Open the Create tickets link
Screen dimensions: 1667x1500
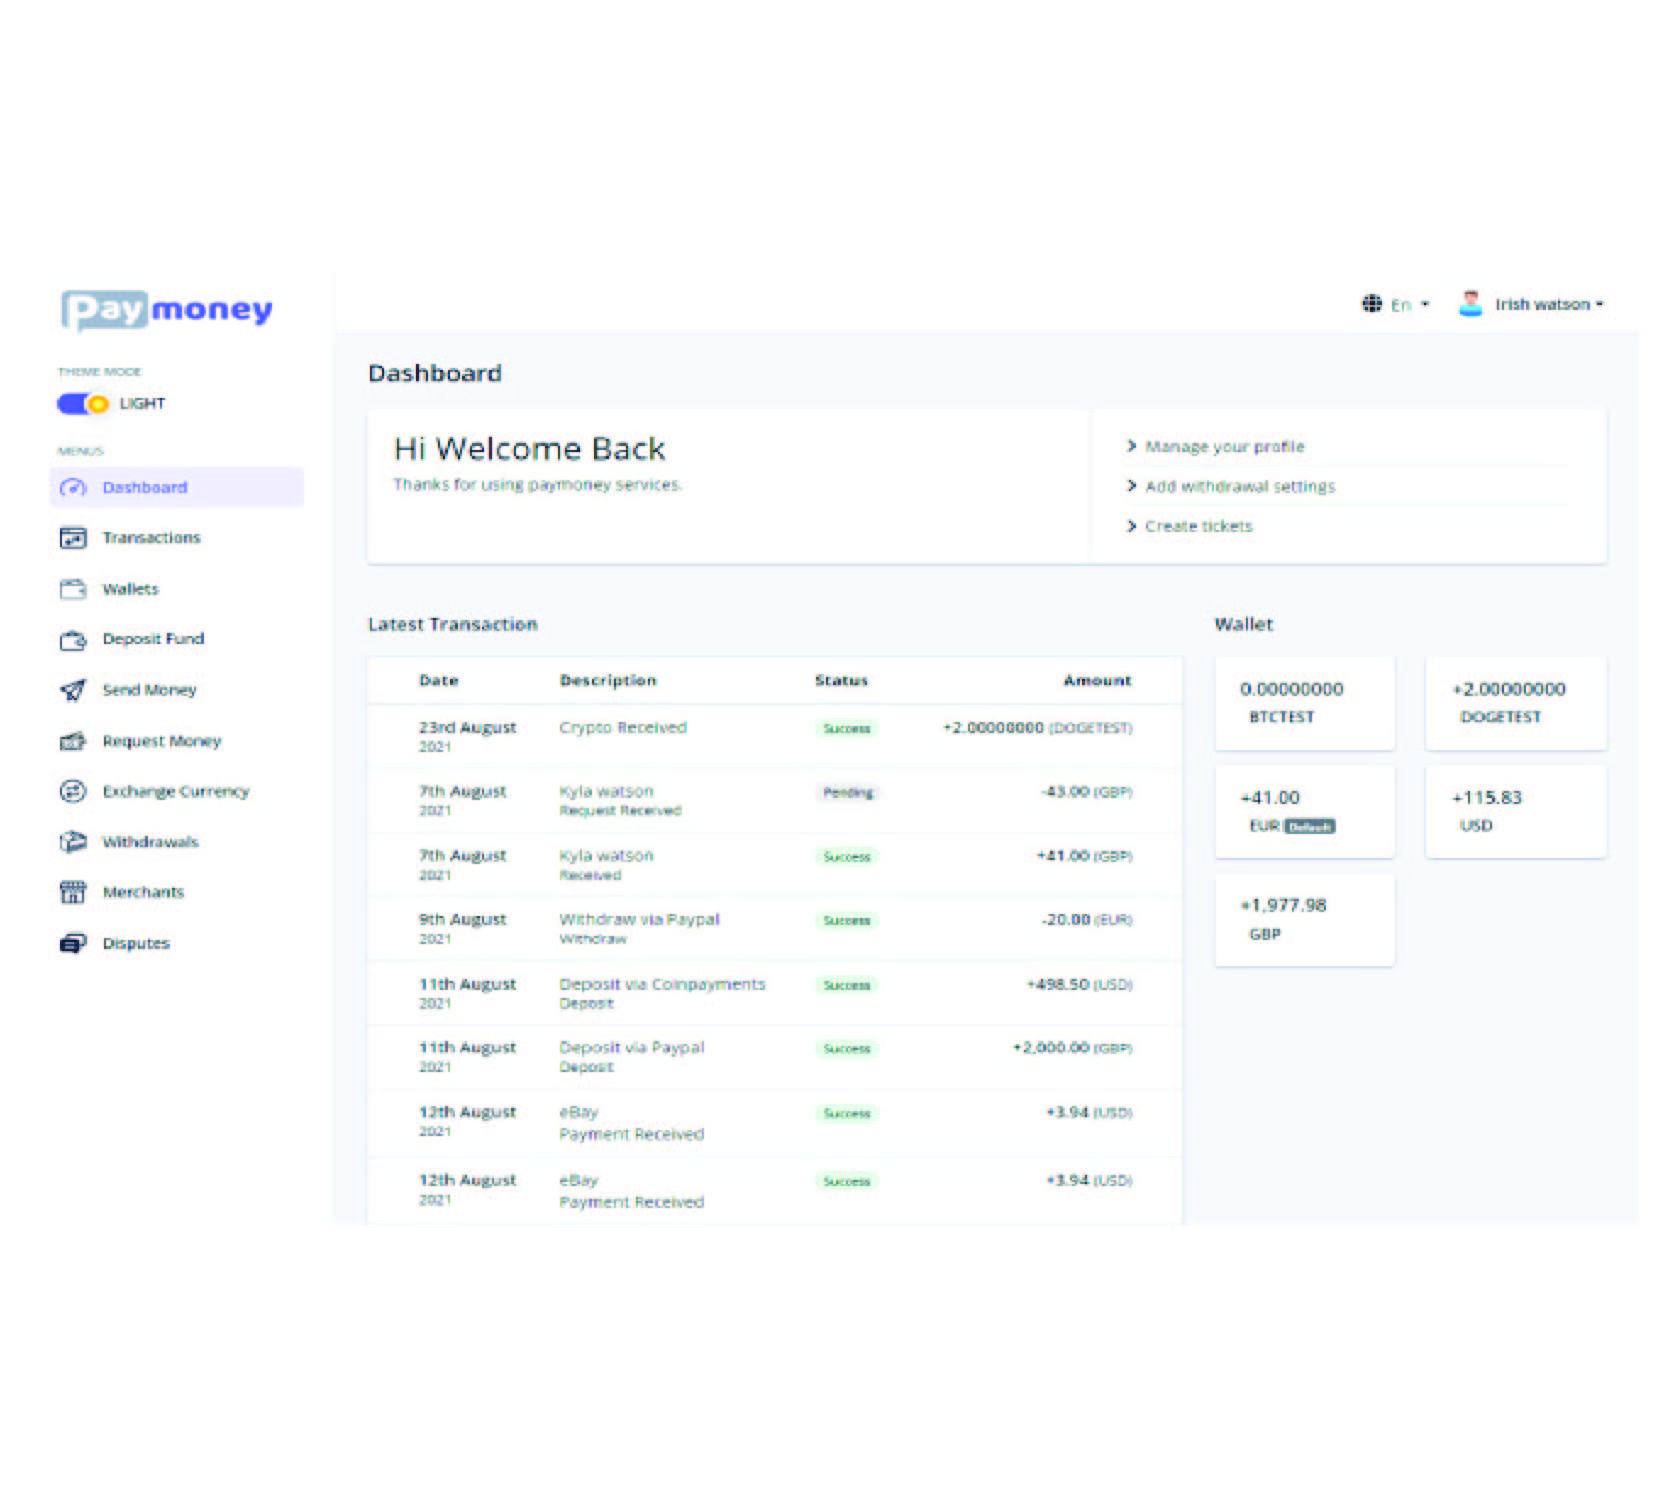1199,527
